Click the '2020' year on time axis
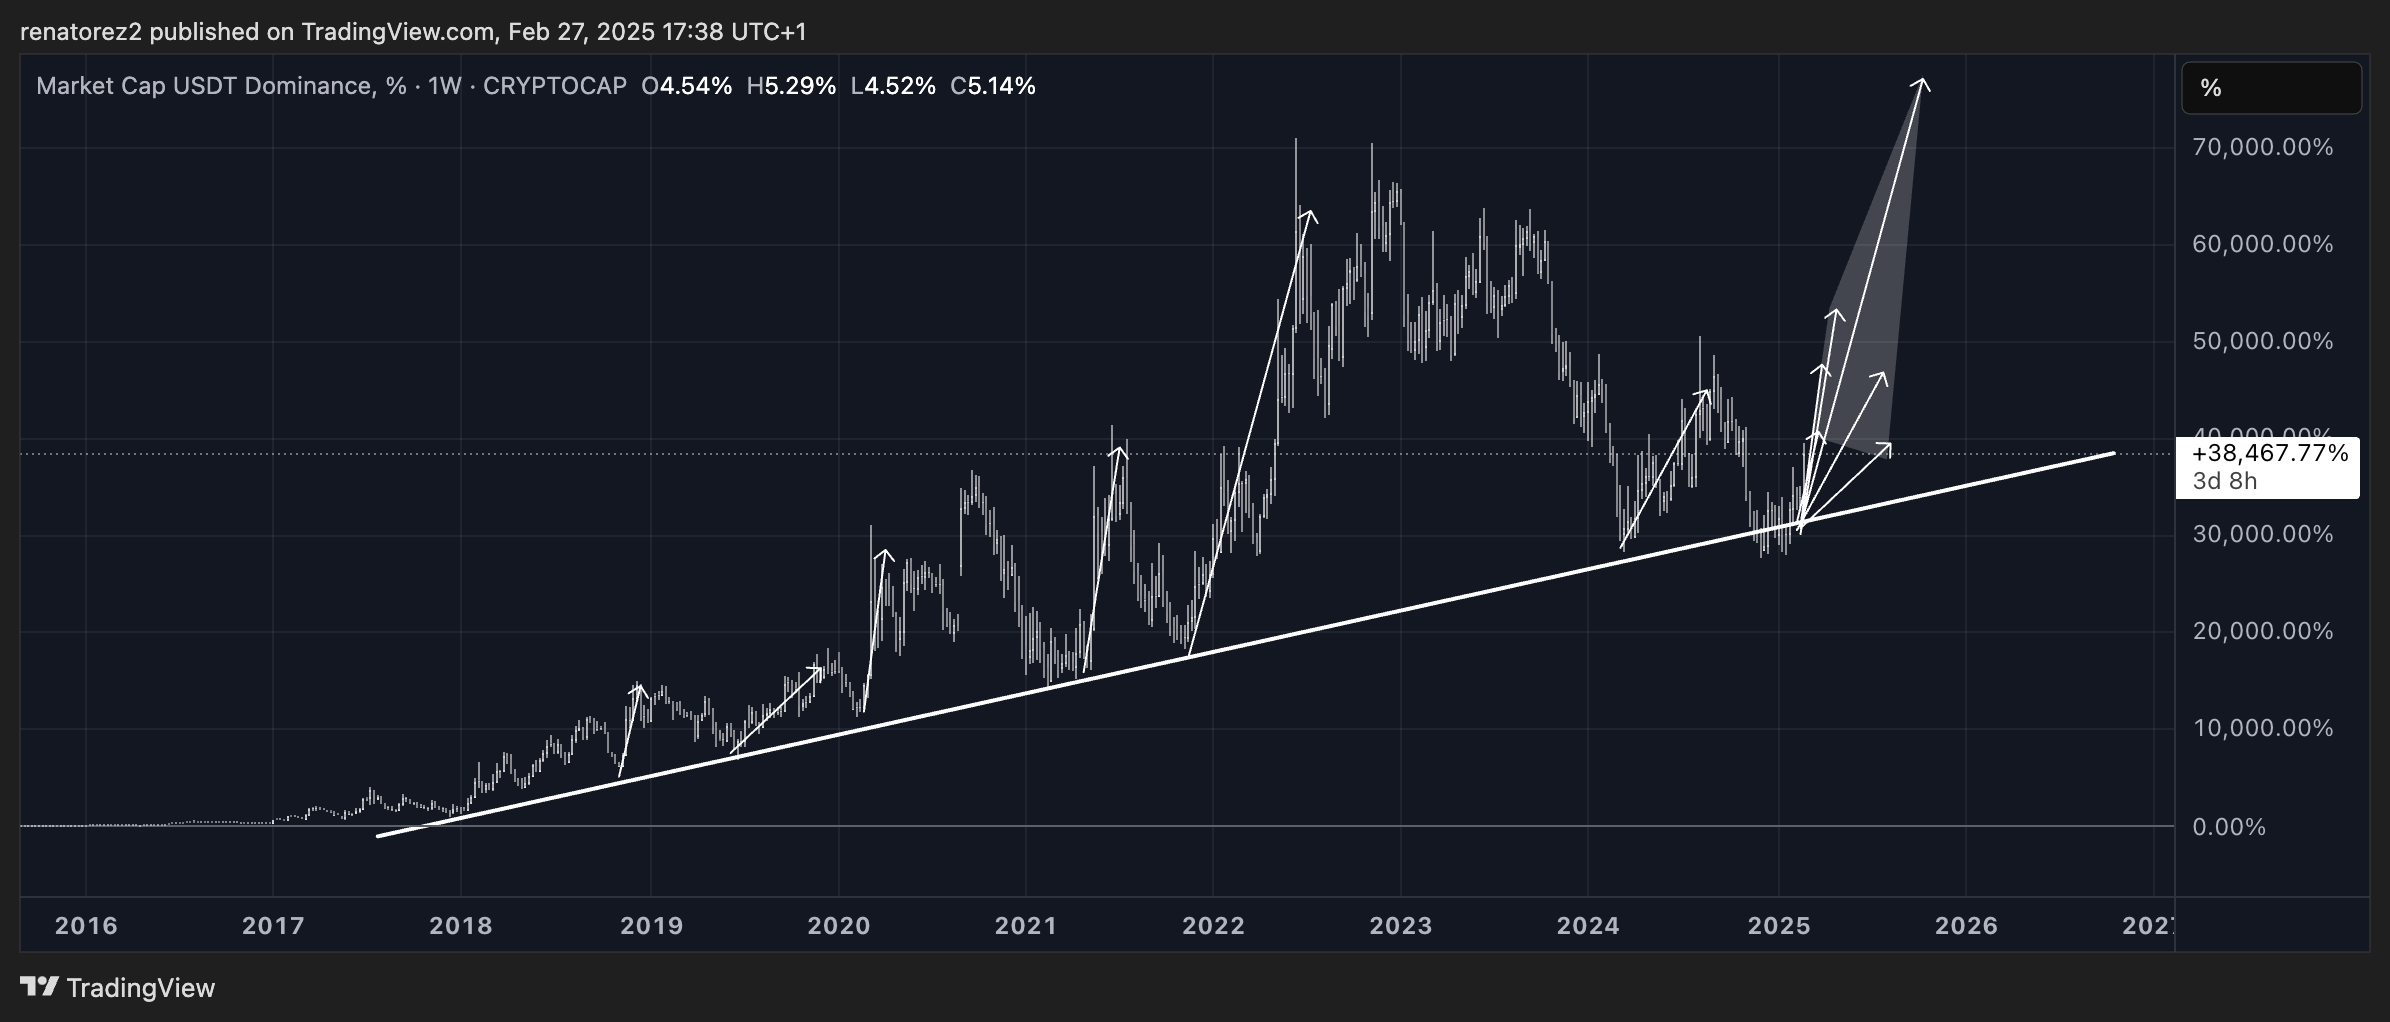Image resolution: width=2390 pixels, height=1022 pixels. (x=839, y=926)
